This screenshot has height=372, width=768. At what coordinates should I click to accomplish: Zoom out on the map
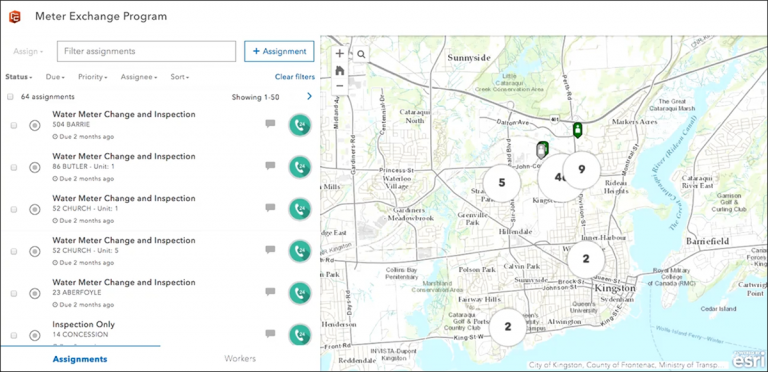(x=339, y=86)
